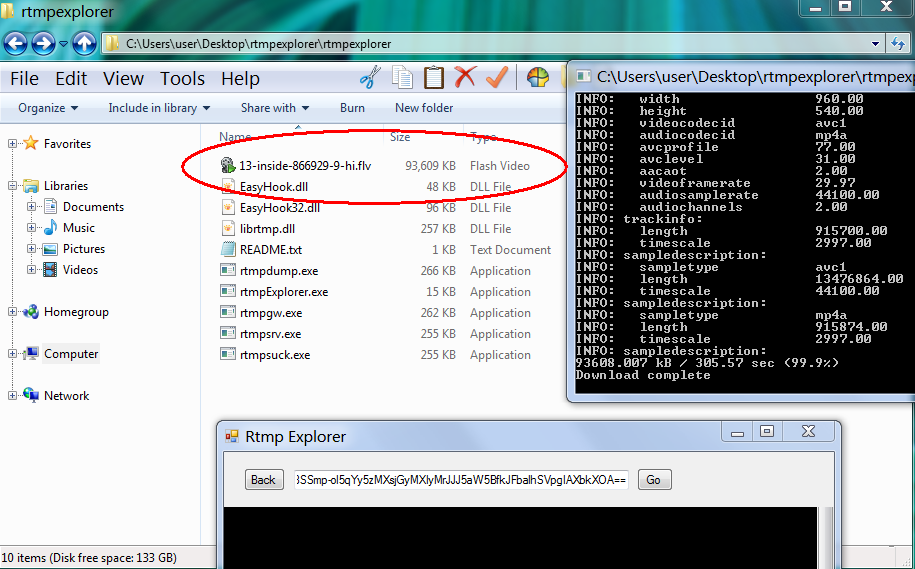Click the Forward navigation arrow in explorer
Viewport: 915px width, 569px height.
pyautogui.click(x=43, y=43)
